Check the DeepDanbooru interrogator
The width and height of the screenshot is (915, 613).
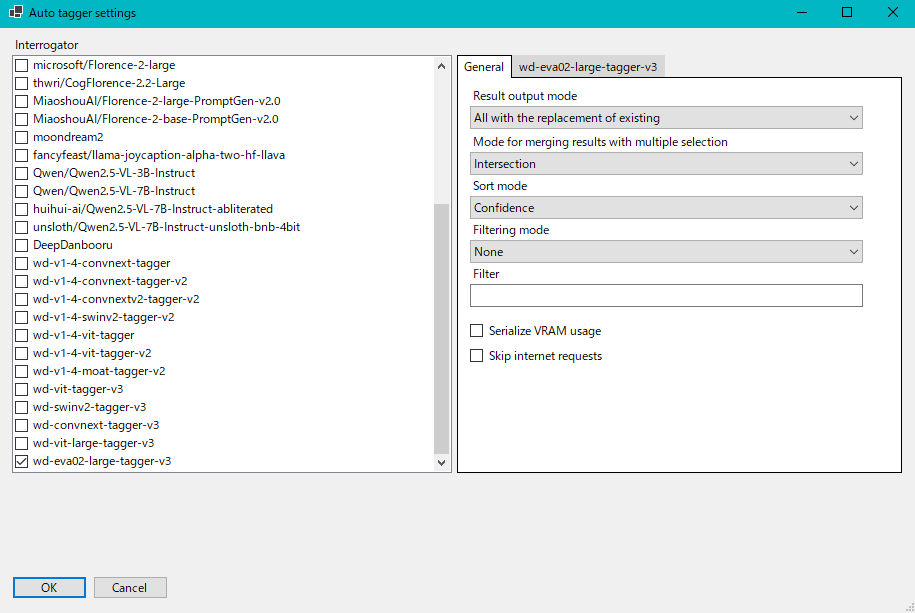22,245
